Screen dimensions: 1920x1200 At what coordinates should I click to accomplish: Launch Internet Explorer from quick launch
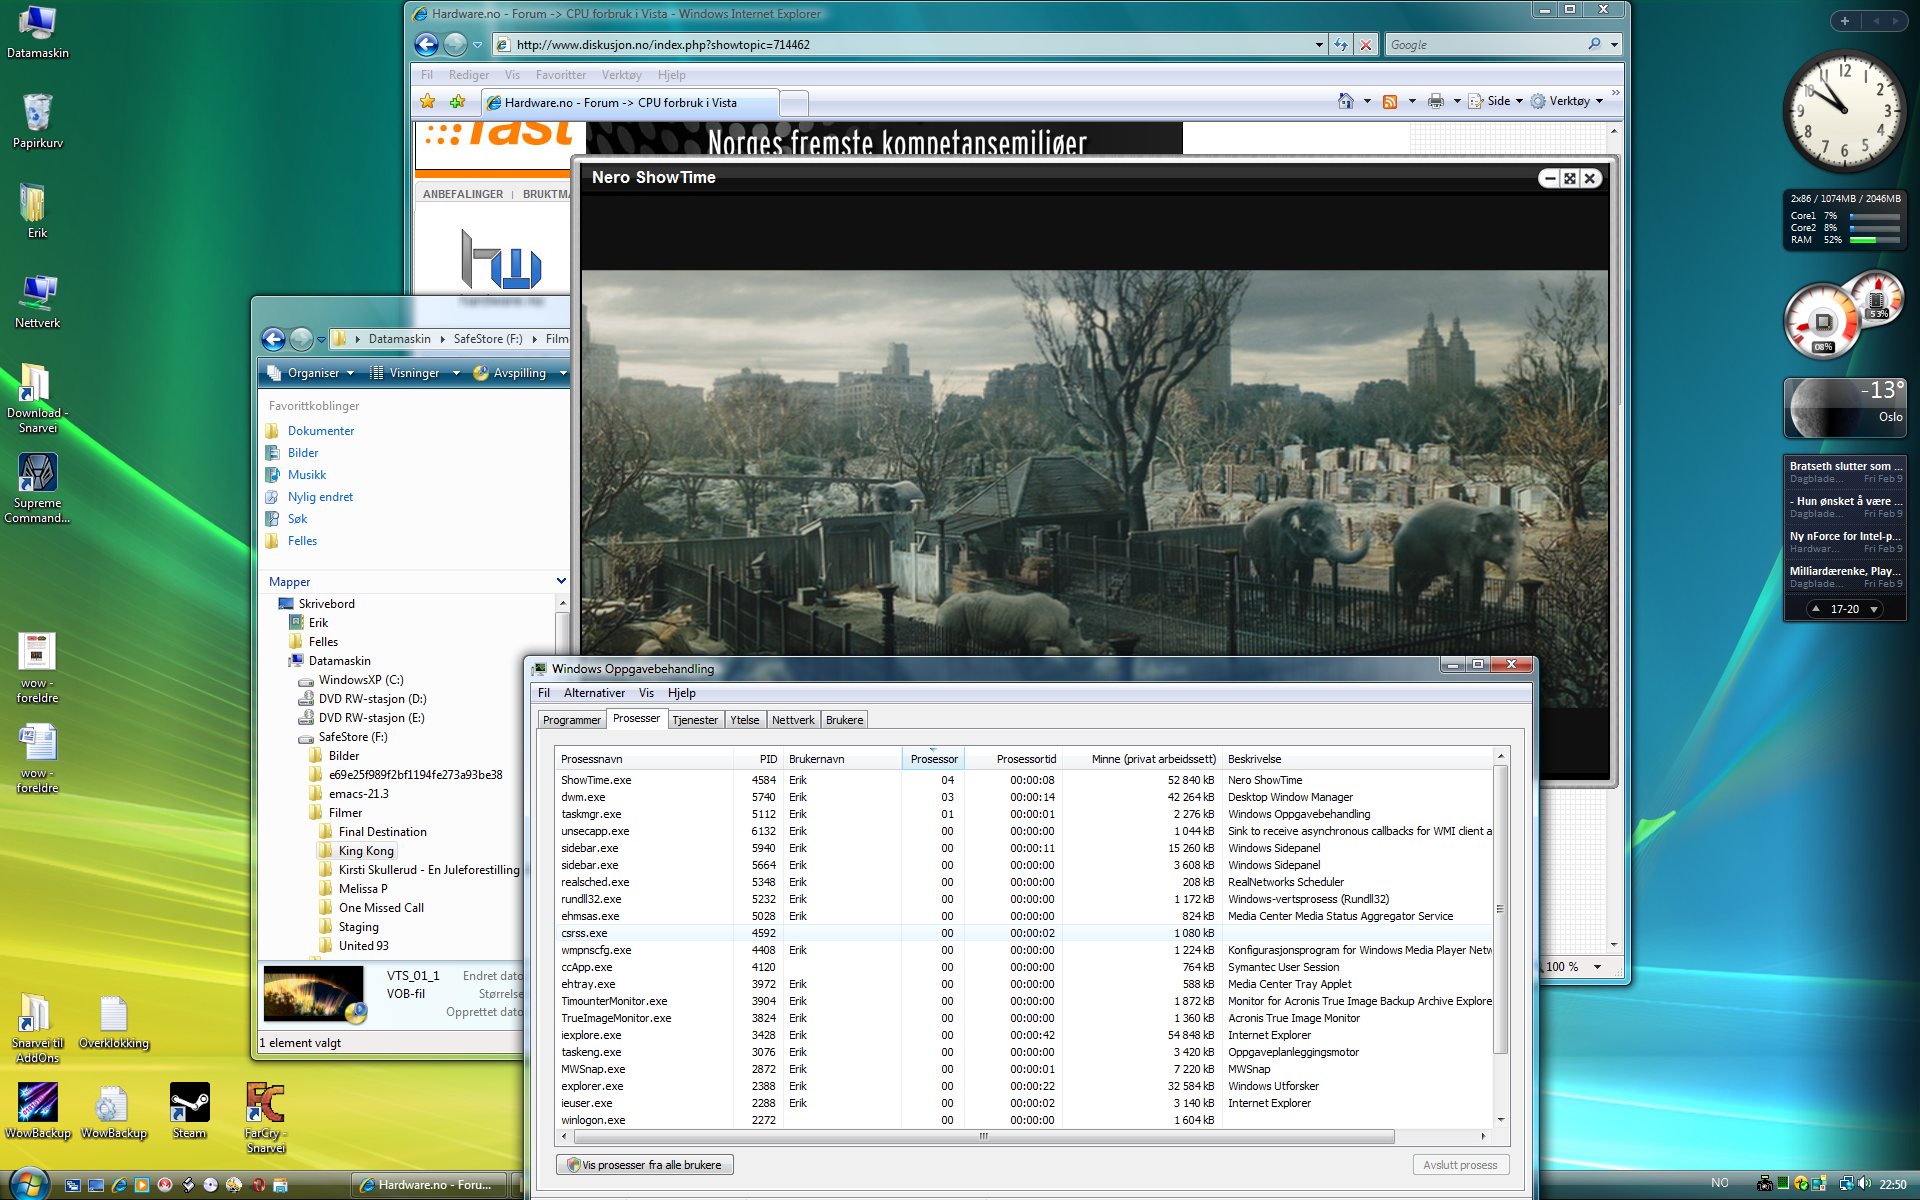pyautogui.click(x=119, y=1185)
